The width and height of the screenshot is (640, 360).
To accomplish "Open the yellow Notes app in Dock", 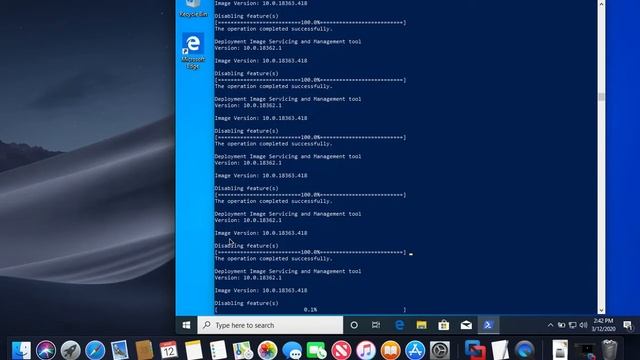I will [x=193, y=350].
